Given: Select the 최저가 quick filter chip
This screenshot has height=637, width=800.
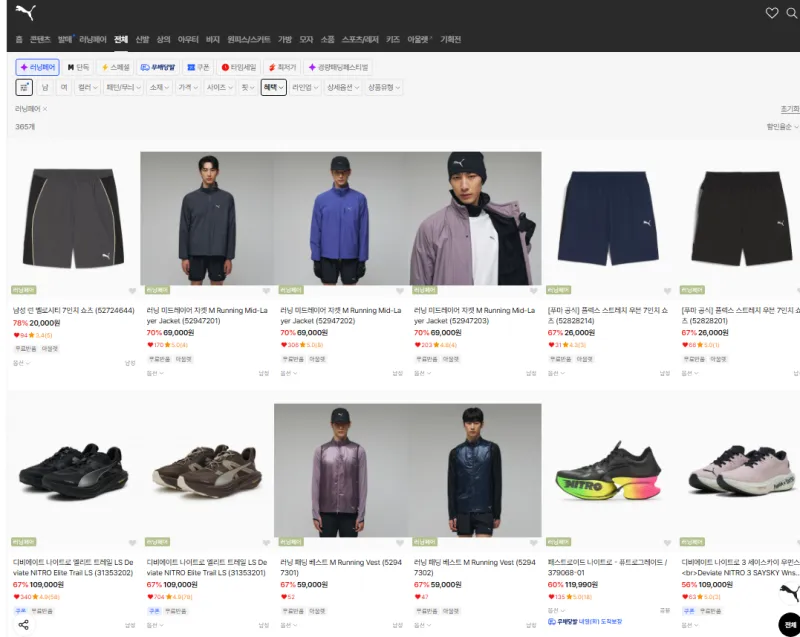Looking at the screenshot, I should point(282,67).
